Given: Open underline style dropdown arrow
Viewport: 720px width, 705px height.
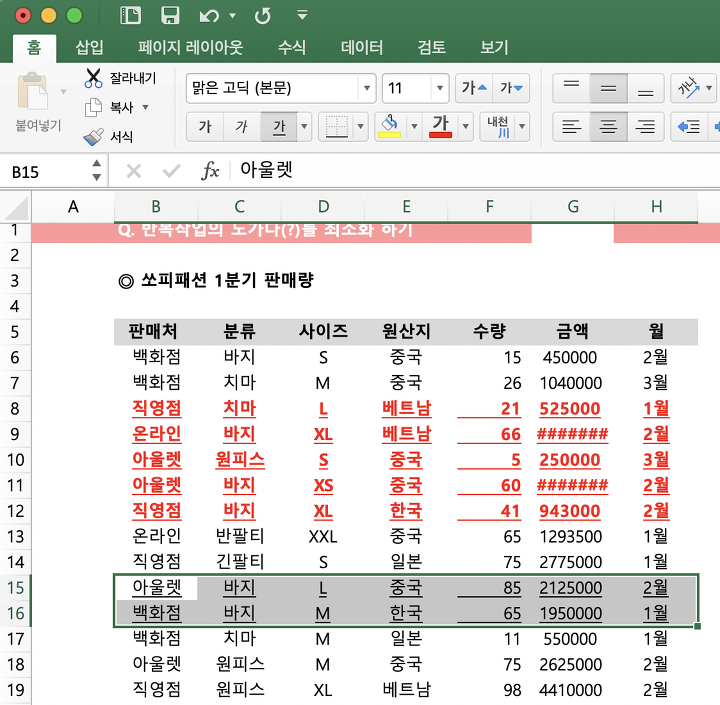Looking at the screenshot, I should [x=304, y=126].
